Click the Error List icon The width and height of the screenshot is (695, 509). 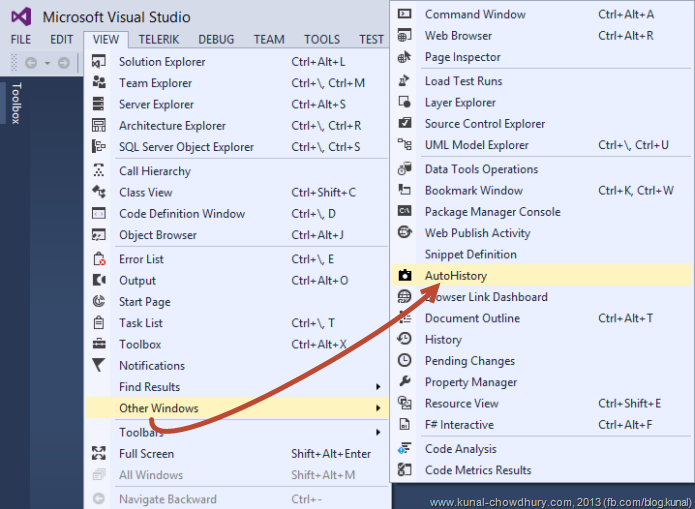tap(99, 259)
